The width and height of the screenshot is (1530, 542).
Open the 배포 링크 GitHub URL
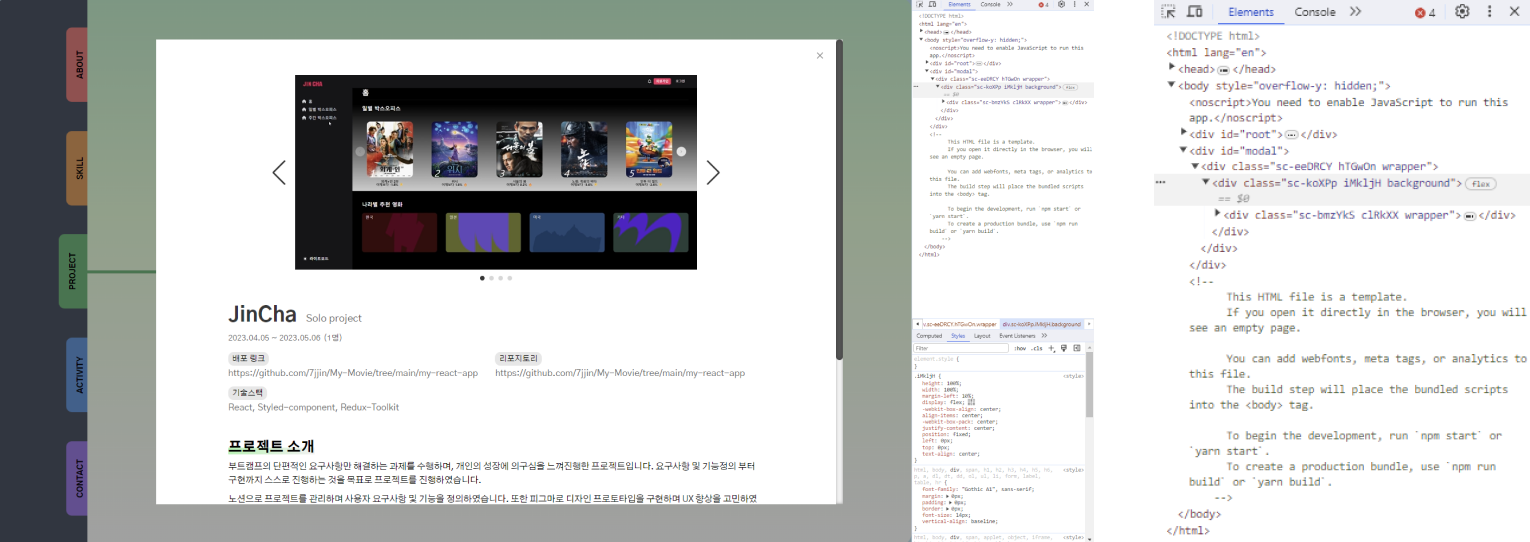click(x=353, y=373)
